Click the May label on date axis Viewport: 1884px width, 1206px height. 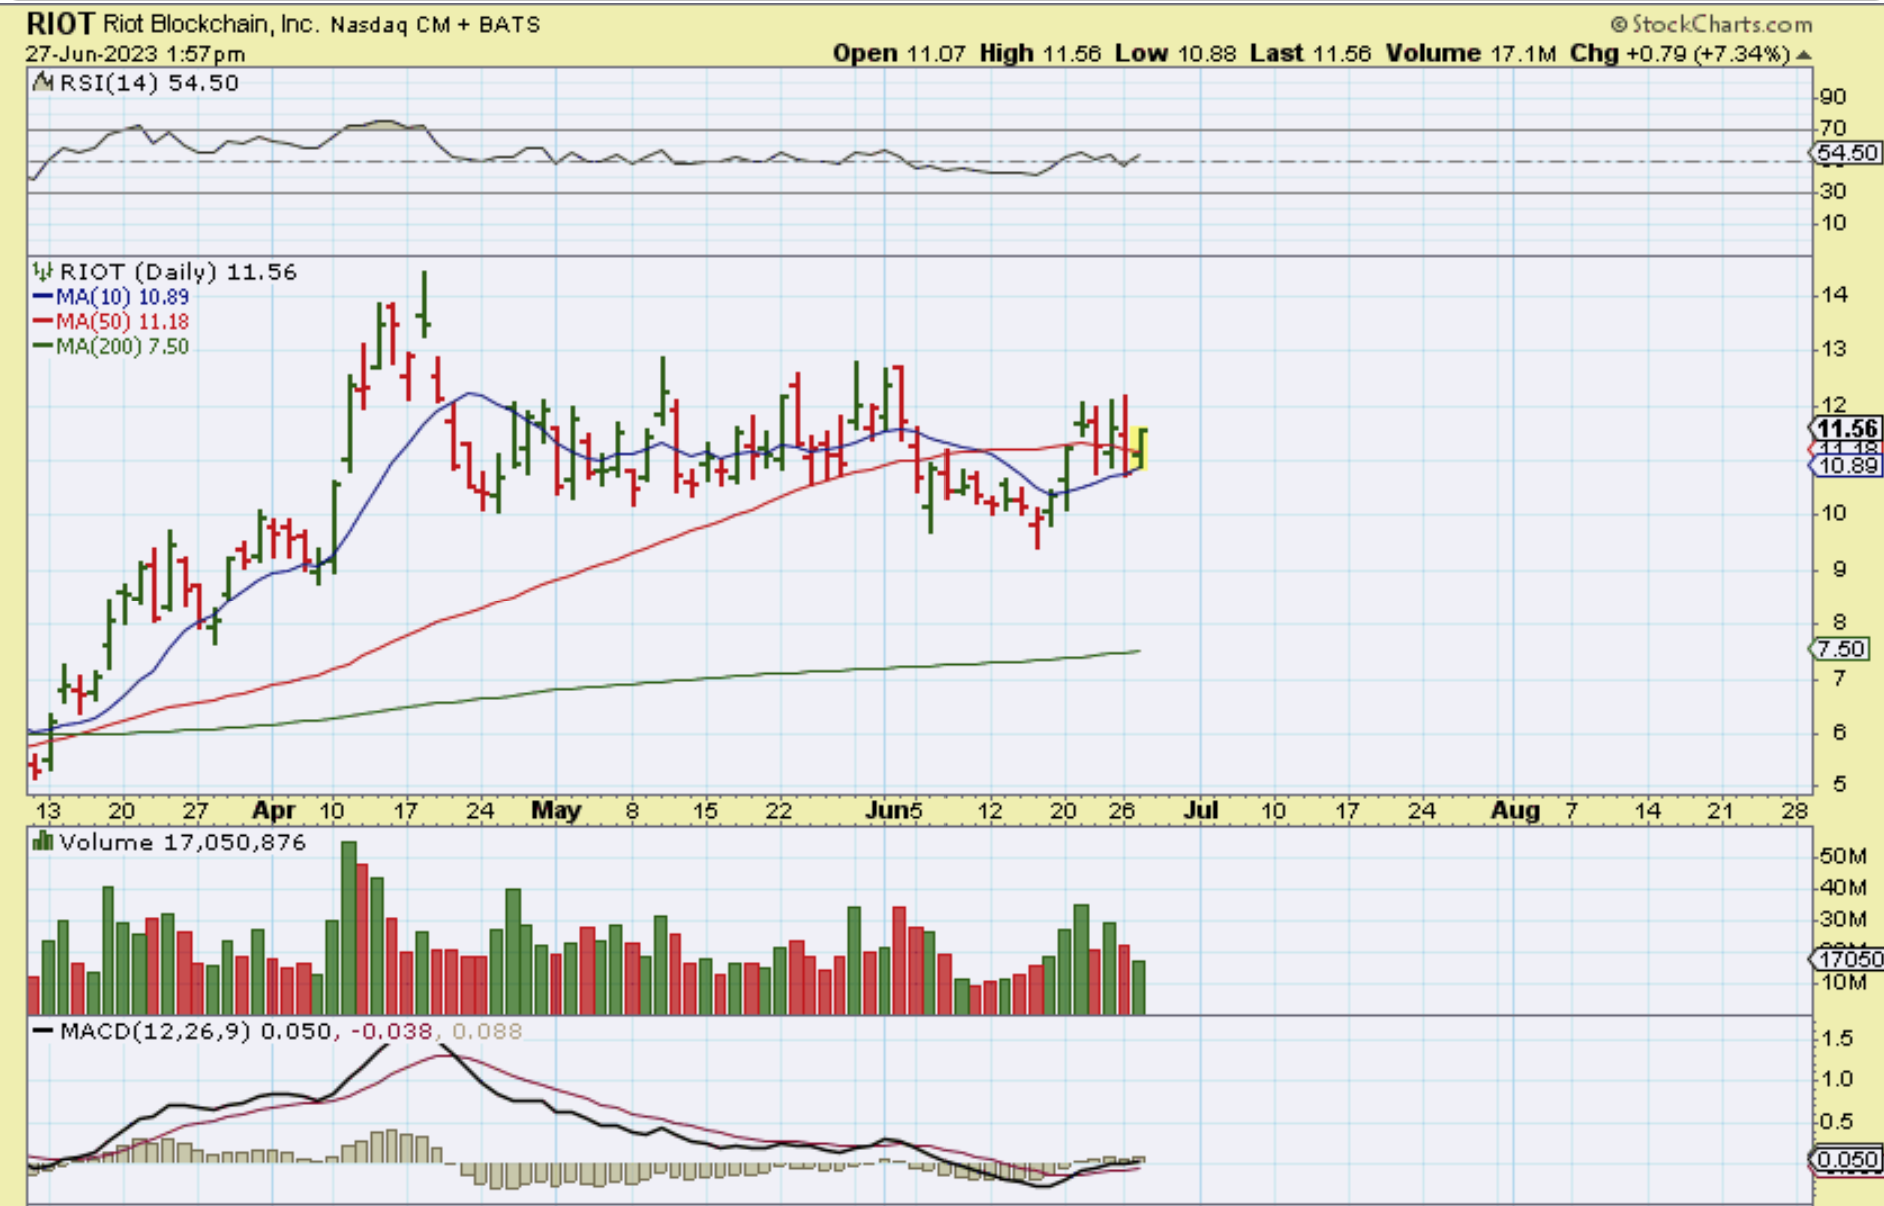(x=556, y=810)
